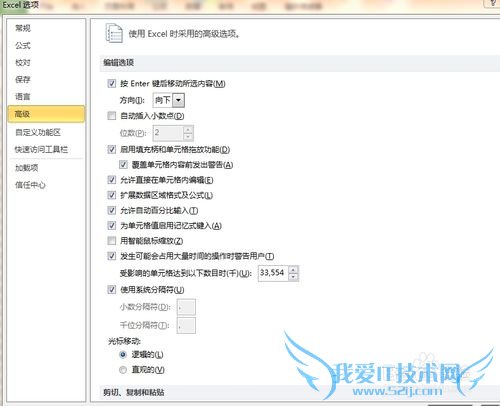
Task: Enable 用智能鼠标缩放 checkbox
Action: (x=112, y=241)
